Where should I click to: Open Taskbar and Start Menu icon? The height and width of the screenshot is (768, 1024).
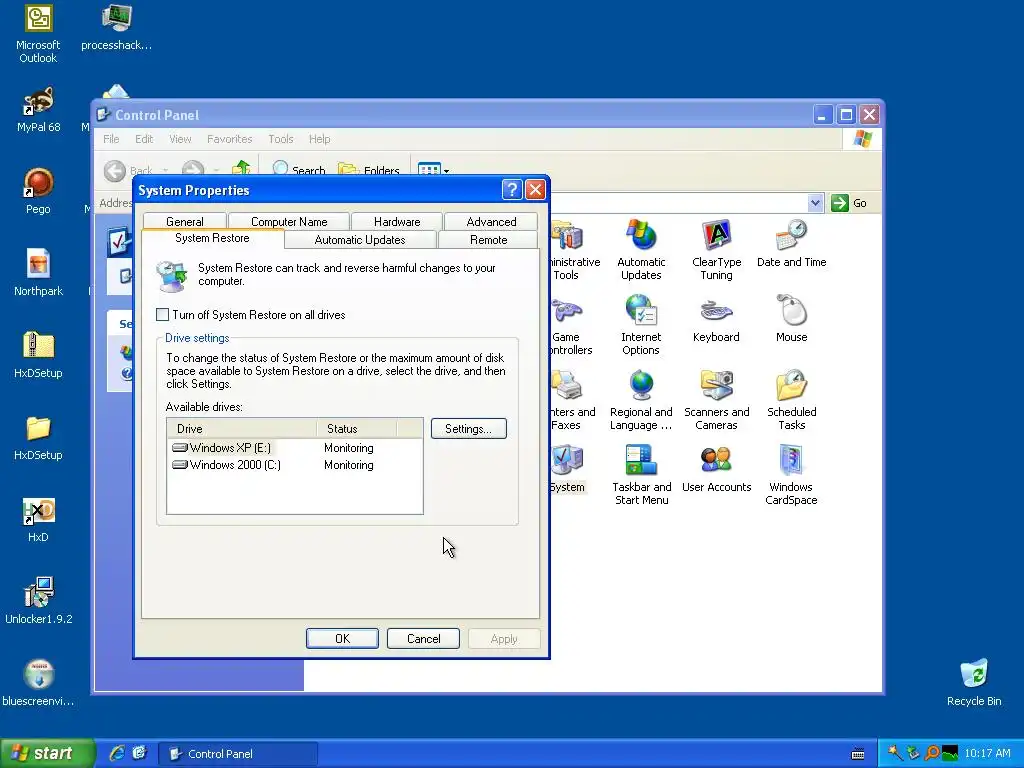641,475
